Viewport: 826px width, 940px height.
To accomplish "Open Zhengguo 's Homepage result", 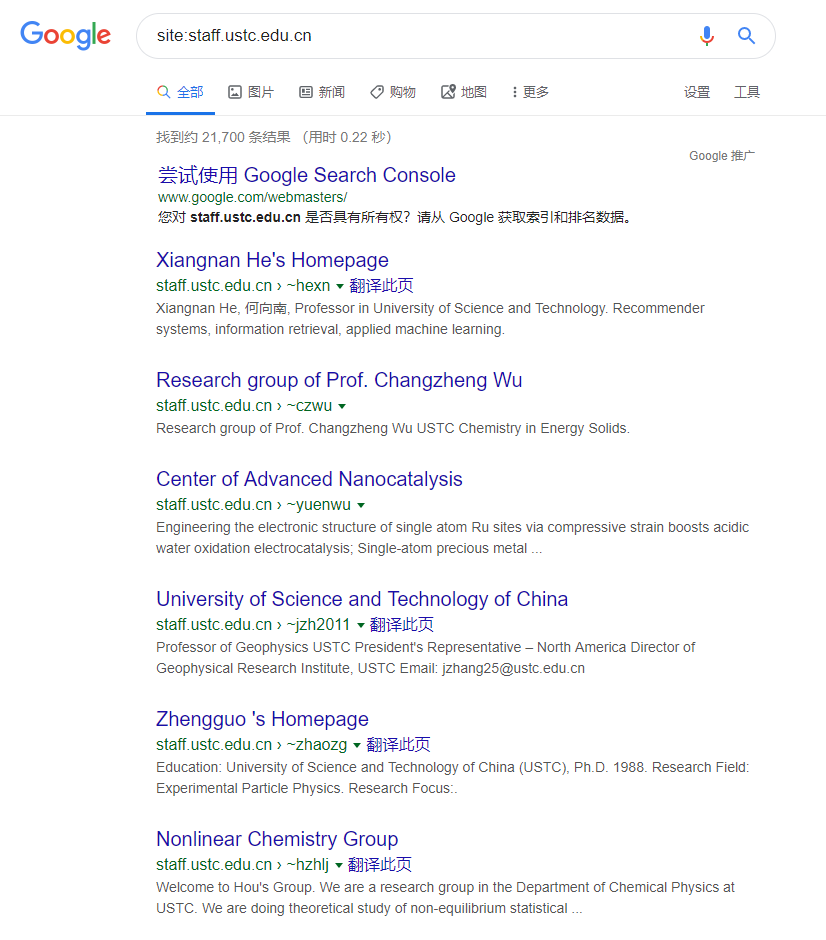I will pyautogui.click(x=263, y=719).
